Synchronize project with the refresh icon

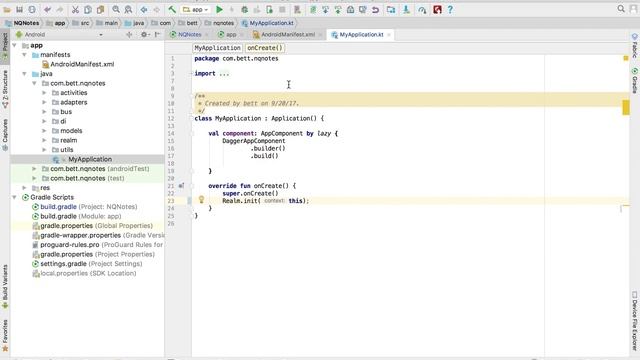coord(32,9)
